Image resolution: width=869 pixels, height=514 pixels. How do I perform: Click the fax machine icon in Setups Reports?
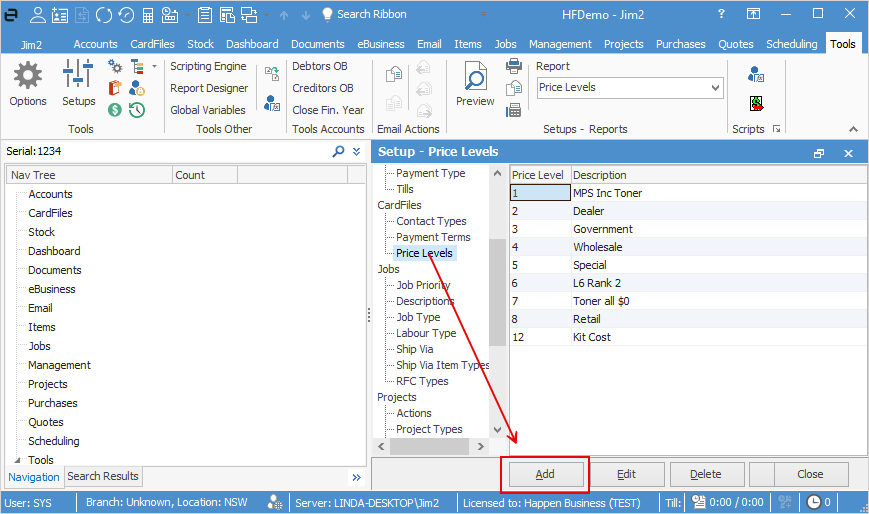click(x=514, y=110)
